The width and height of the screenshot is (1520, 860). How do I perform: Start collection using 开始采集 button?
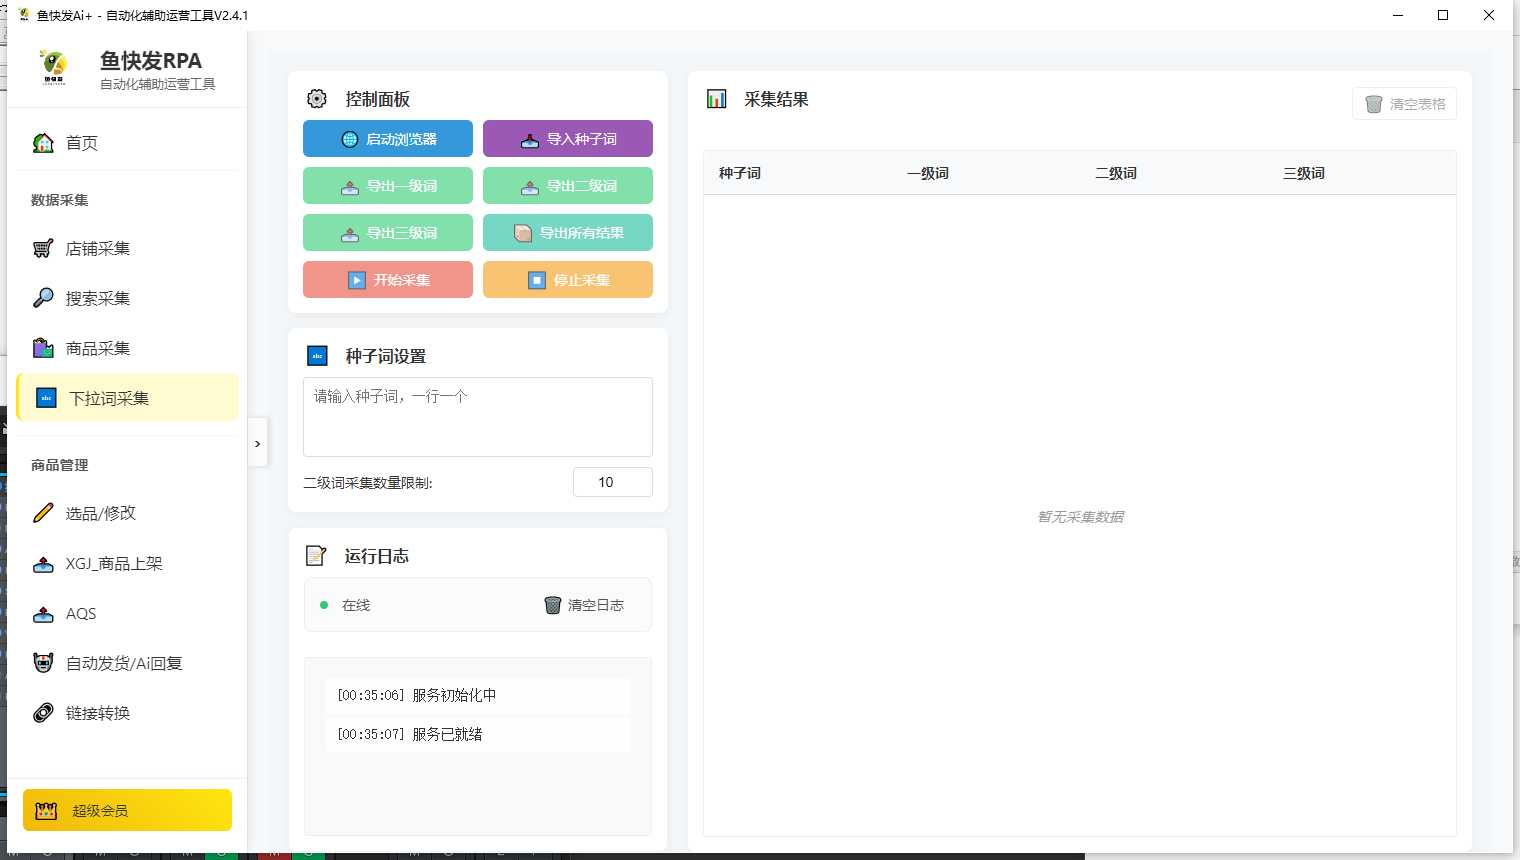tap(387, 279)
